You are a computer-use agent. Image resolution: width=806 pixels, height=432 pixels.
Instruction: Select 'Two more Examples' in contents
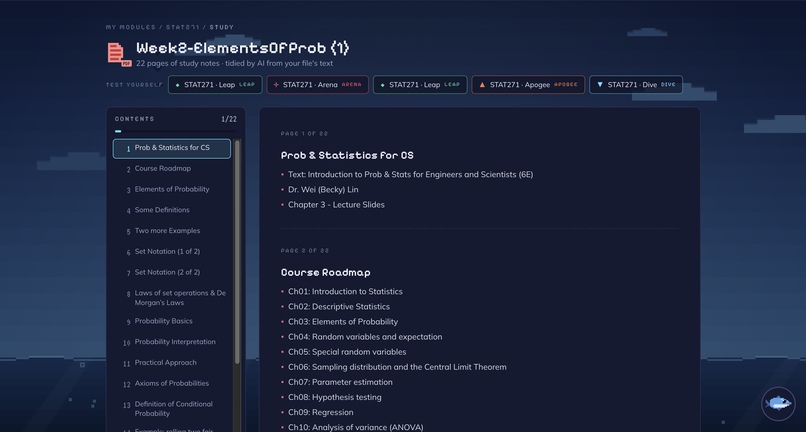(172, 231)
